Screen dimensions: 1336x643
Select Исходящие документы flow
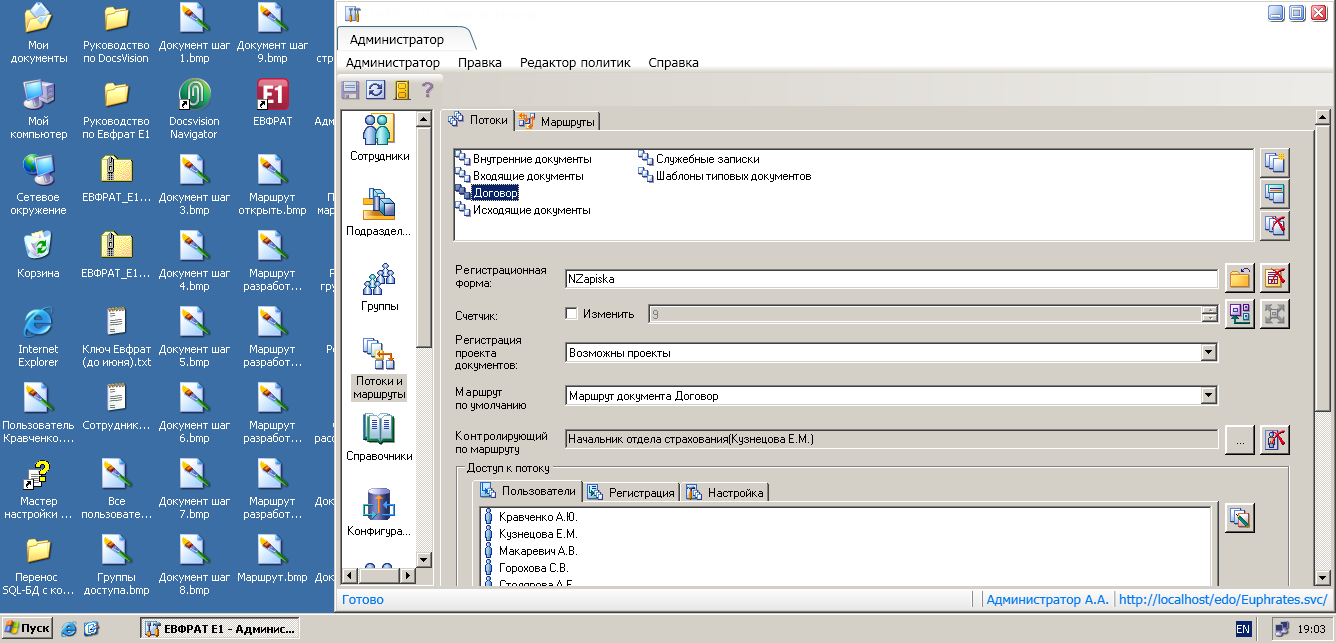(523, 210)
